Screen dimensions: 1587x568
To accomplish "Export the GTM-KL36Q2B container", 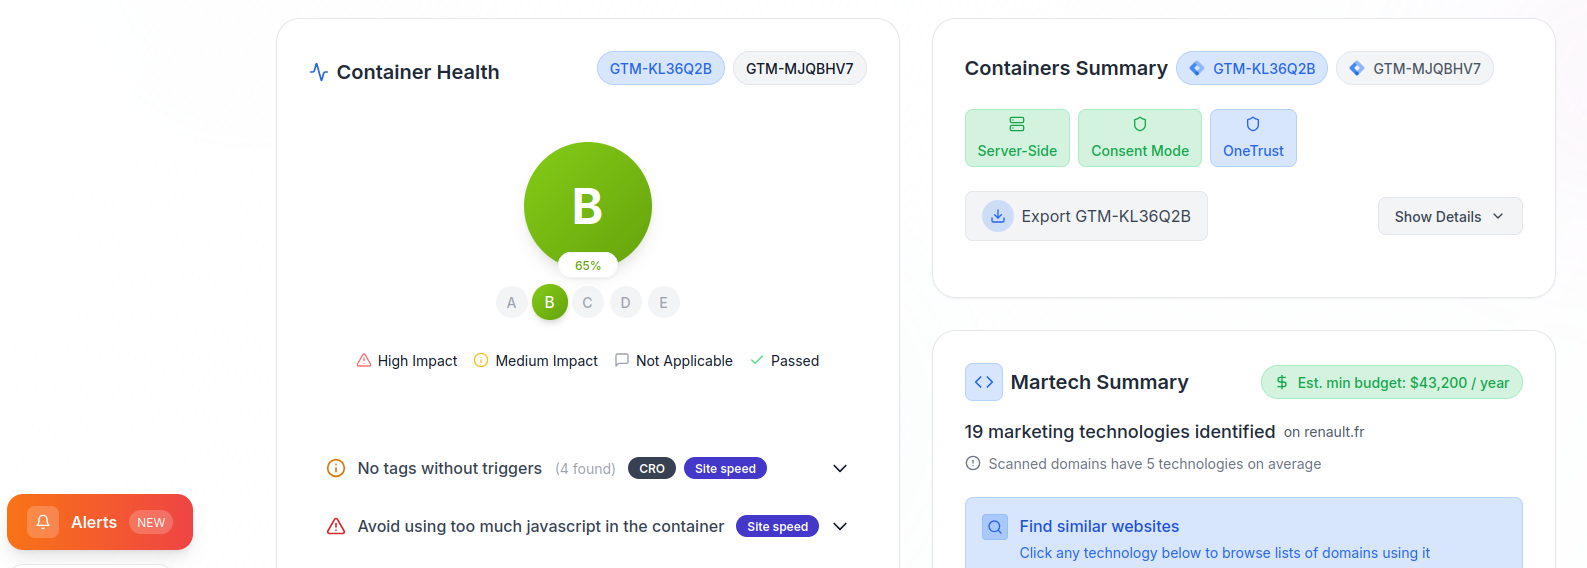I will 1086,216.
